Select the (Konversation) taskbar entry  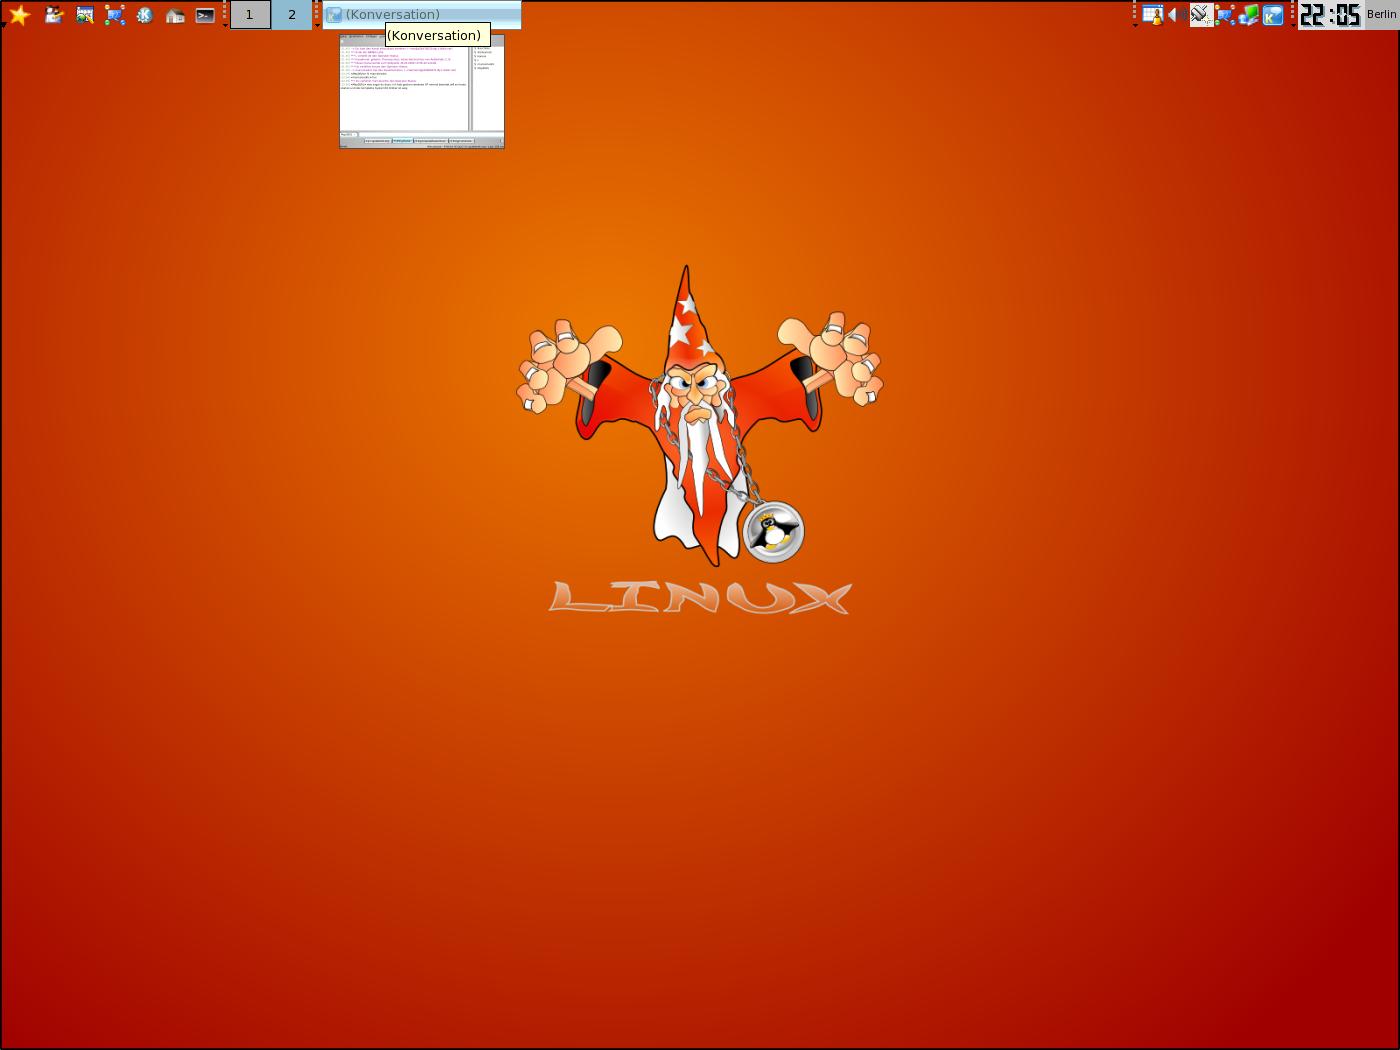422,14
